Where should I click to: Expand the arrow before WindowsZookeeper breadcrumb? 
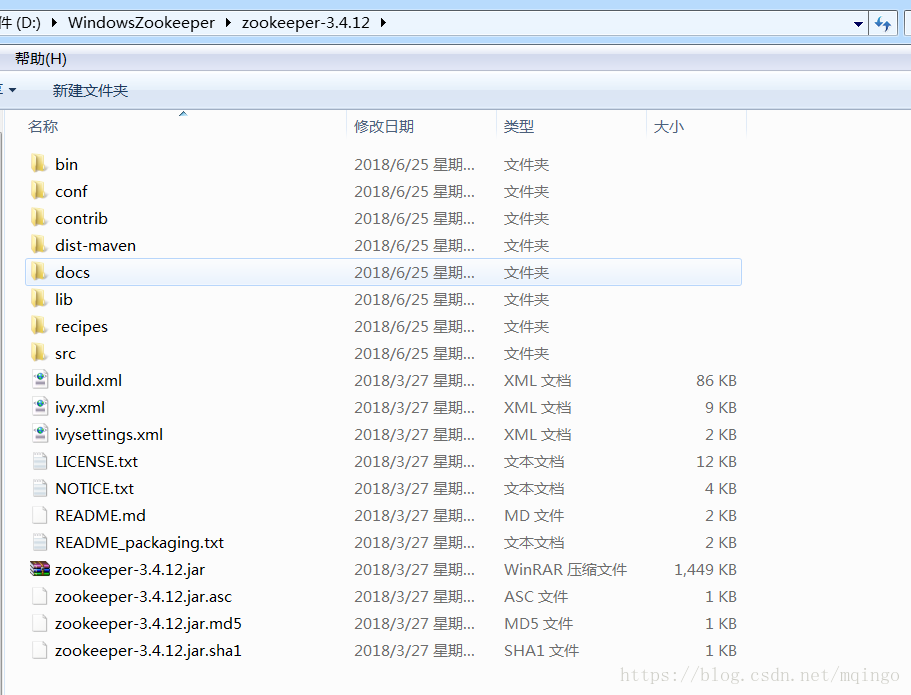click(x=54, y=23)
